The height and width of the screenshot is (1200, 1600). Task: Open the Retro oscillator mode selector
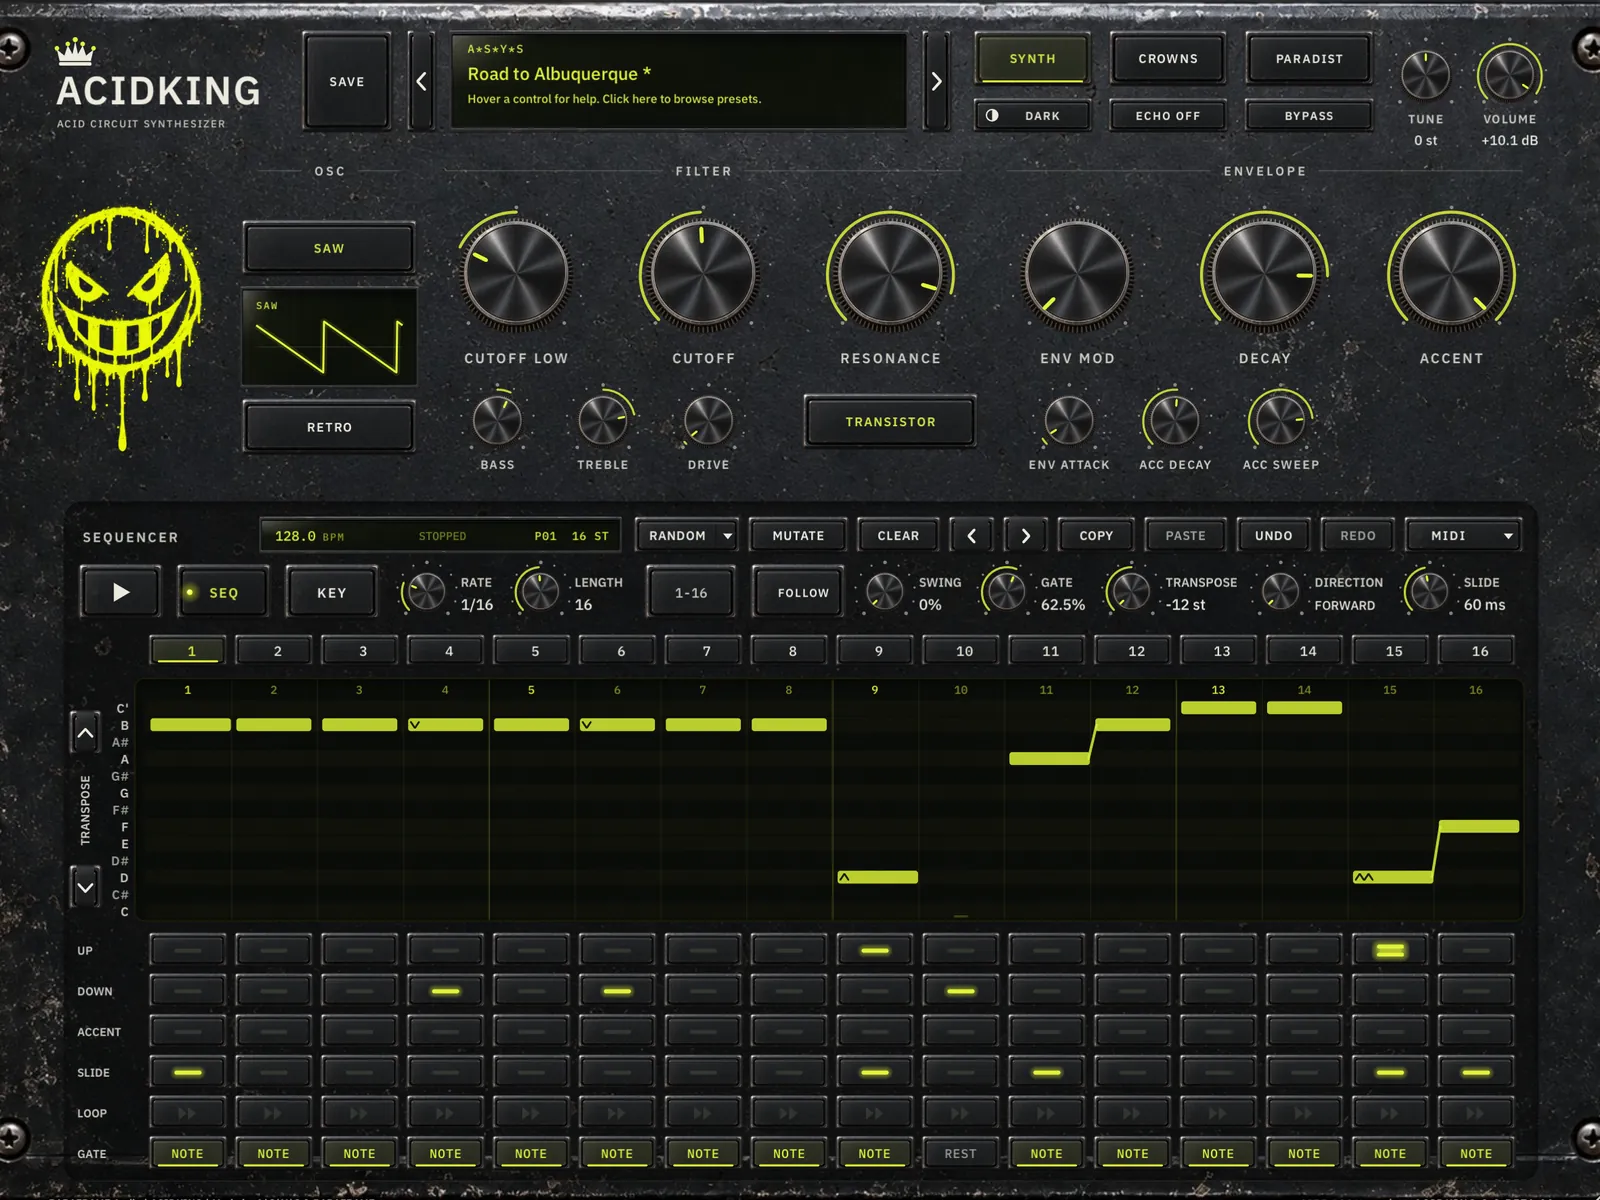(329, 427)
